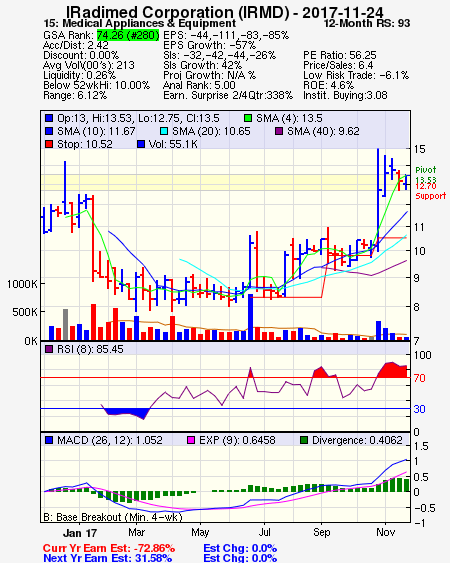The height and width of the screenshot is (563, 450).
Task: Click the blue Vol legend swatch
Action: coord(141,144)
